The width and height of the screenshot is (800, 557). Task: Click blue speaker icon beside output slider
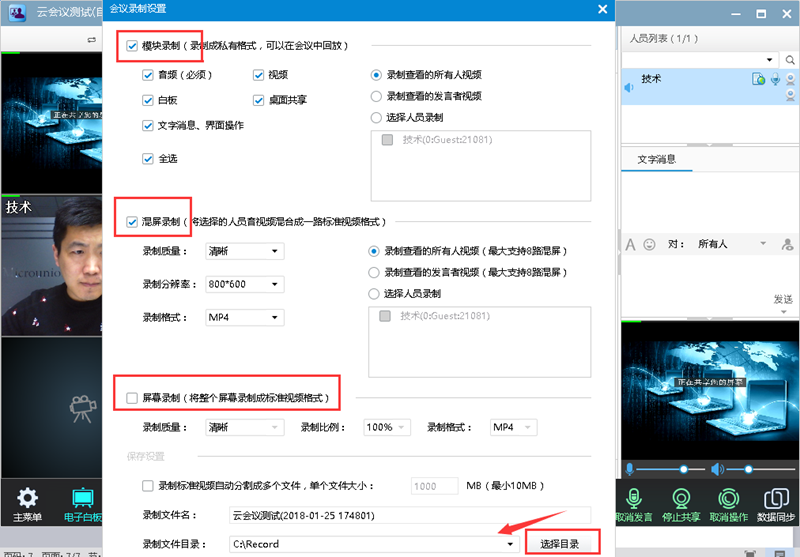(x=717, y=469)
